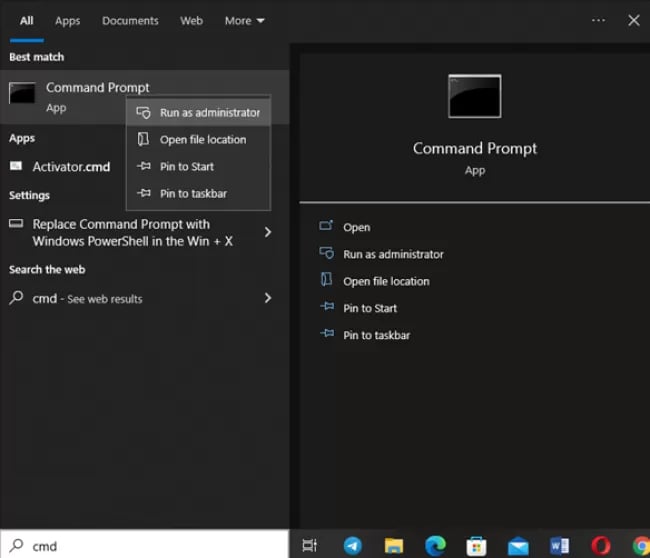Open Mail app from the taskbar
Image resolution: width=650 pixels, height=558 pixels.
pos(518,546)
